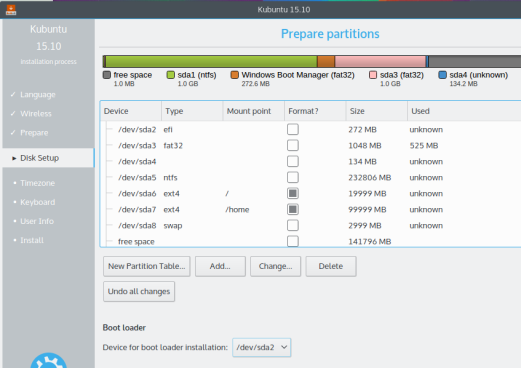This screenshot has width=521, height=368.
Task: Click the Delete button
Action: pos(331,266)
